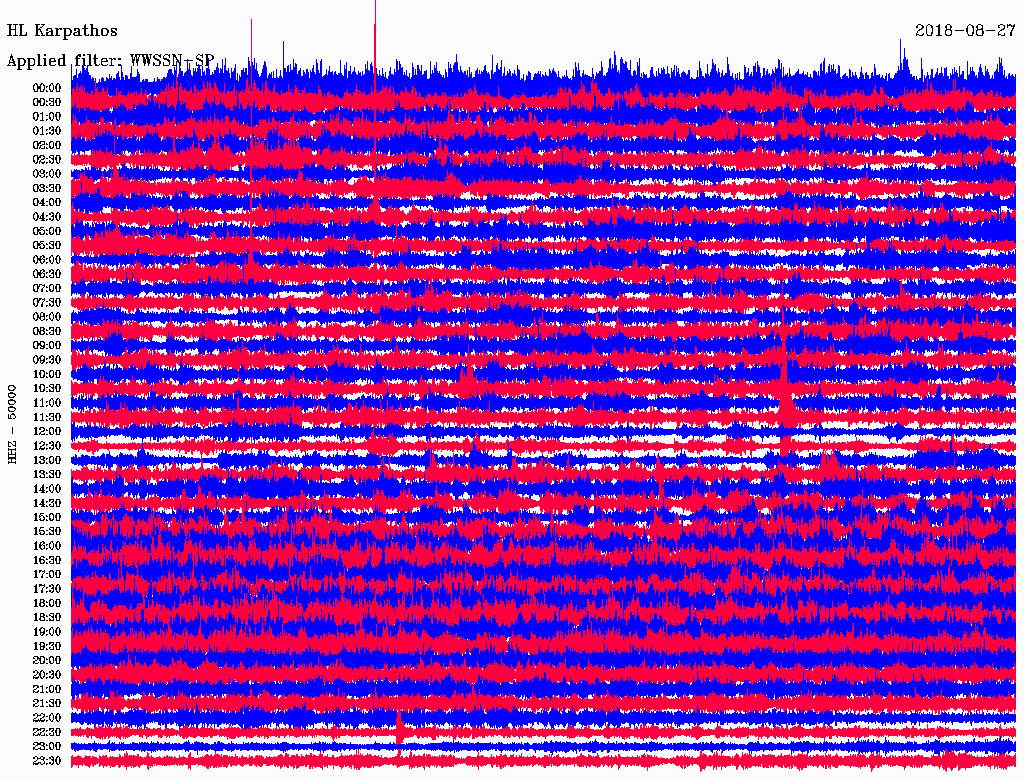Click the 10:30 time label
1024x780 pixels.
[47, 389]
